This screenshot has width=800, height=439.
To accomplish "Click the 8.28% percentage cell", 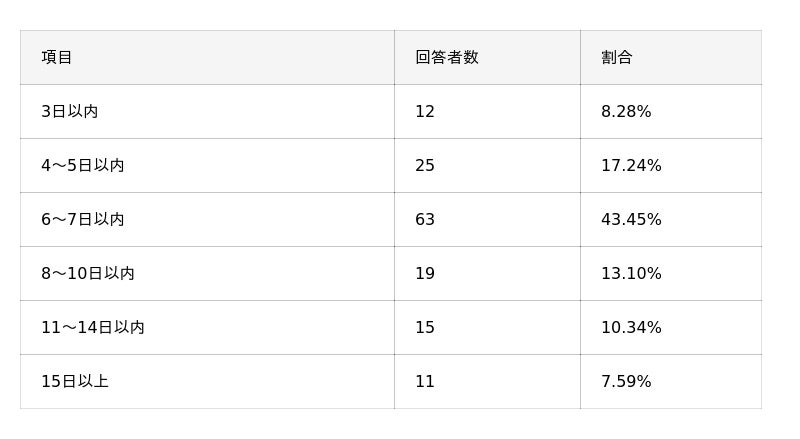I will point(626,112).
